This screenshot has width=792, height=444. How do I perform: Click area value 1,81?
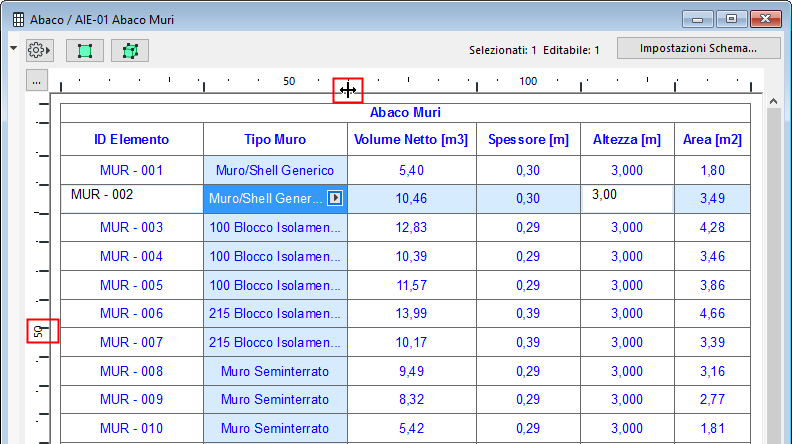point(713,428)
